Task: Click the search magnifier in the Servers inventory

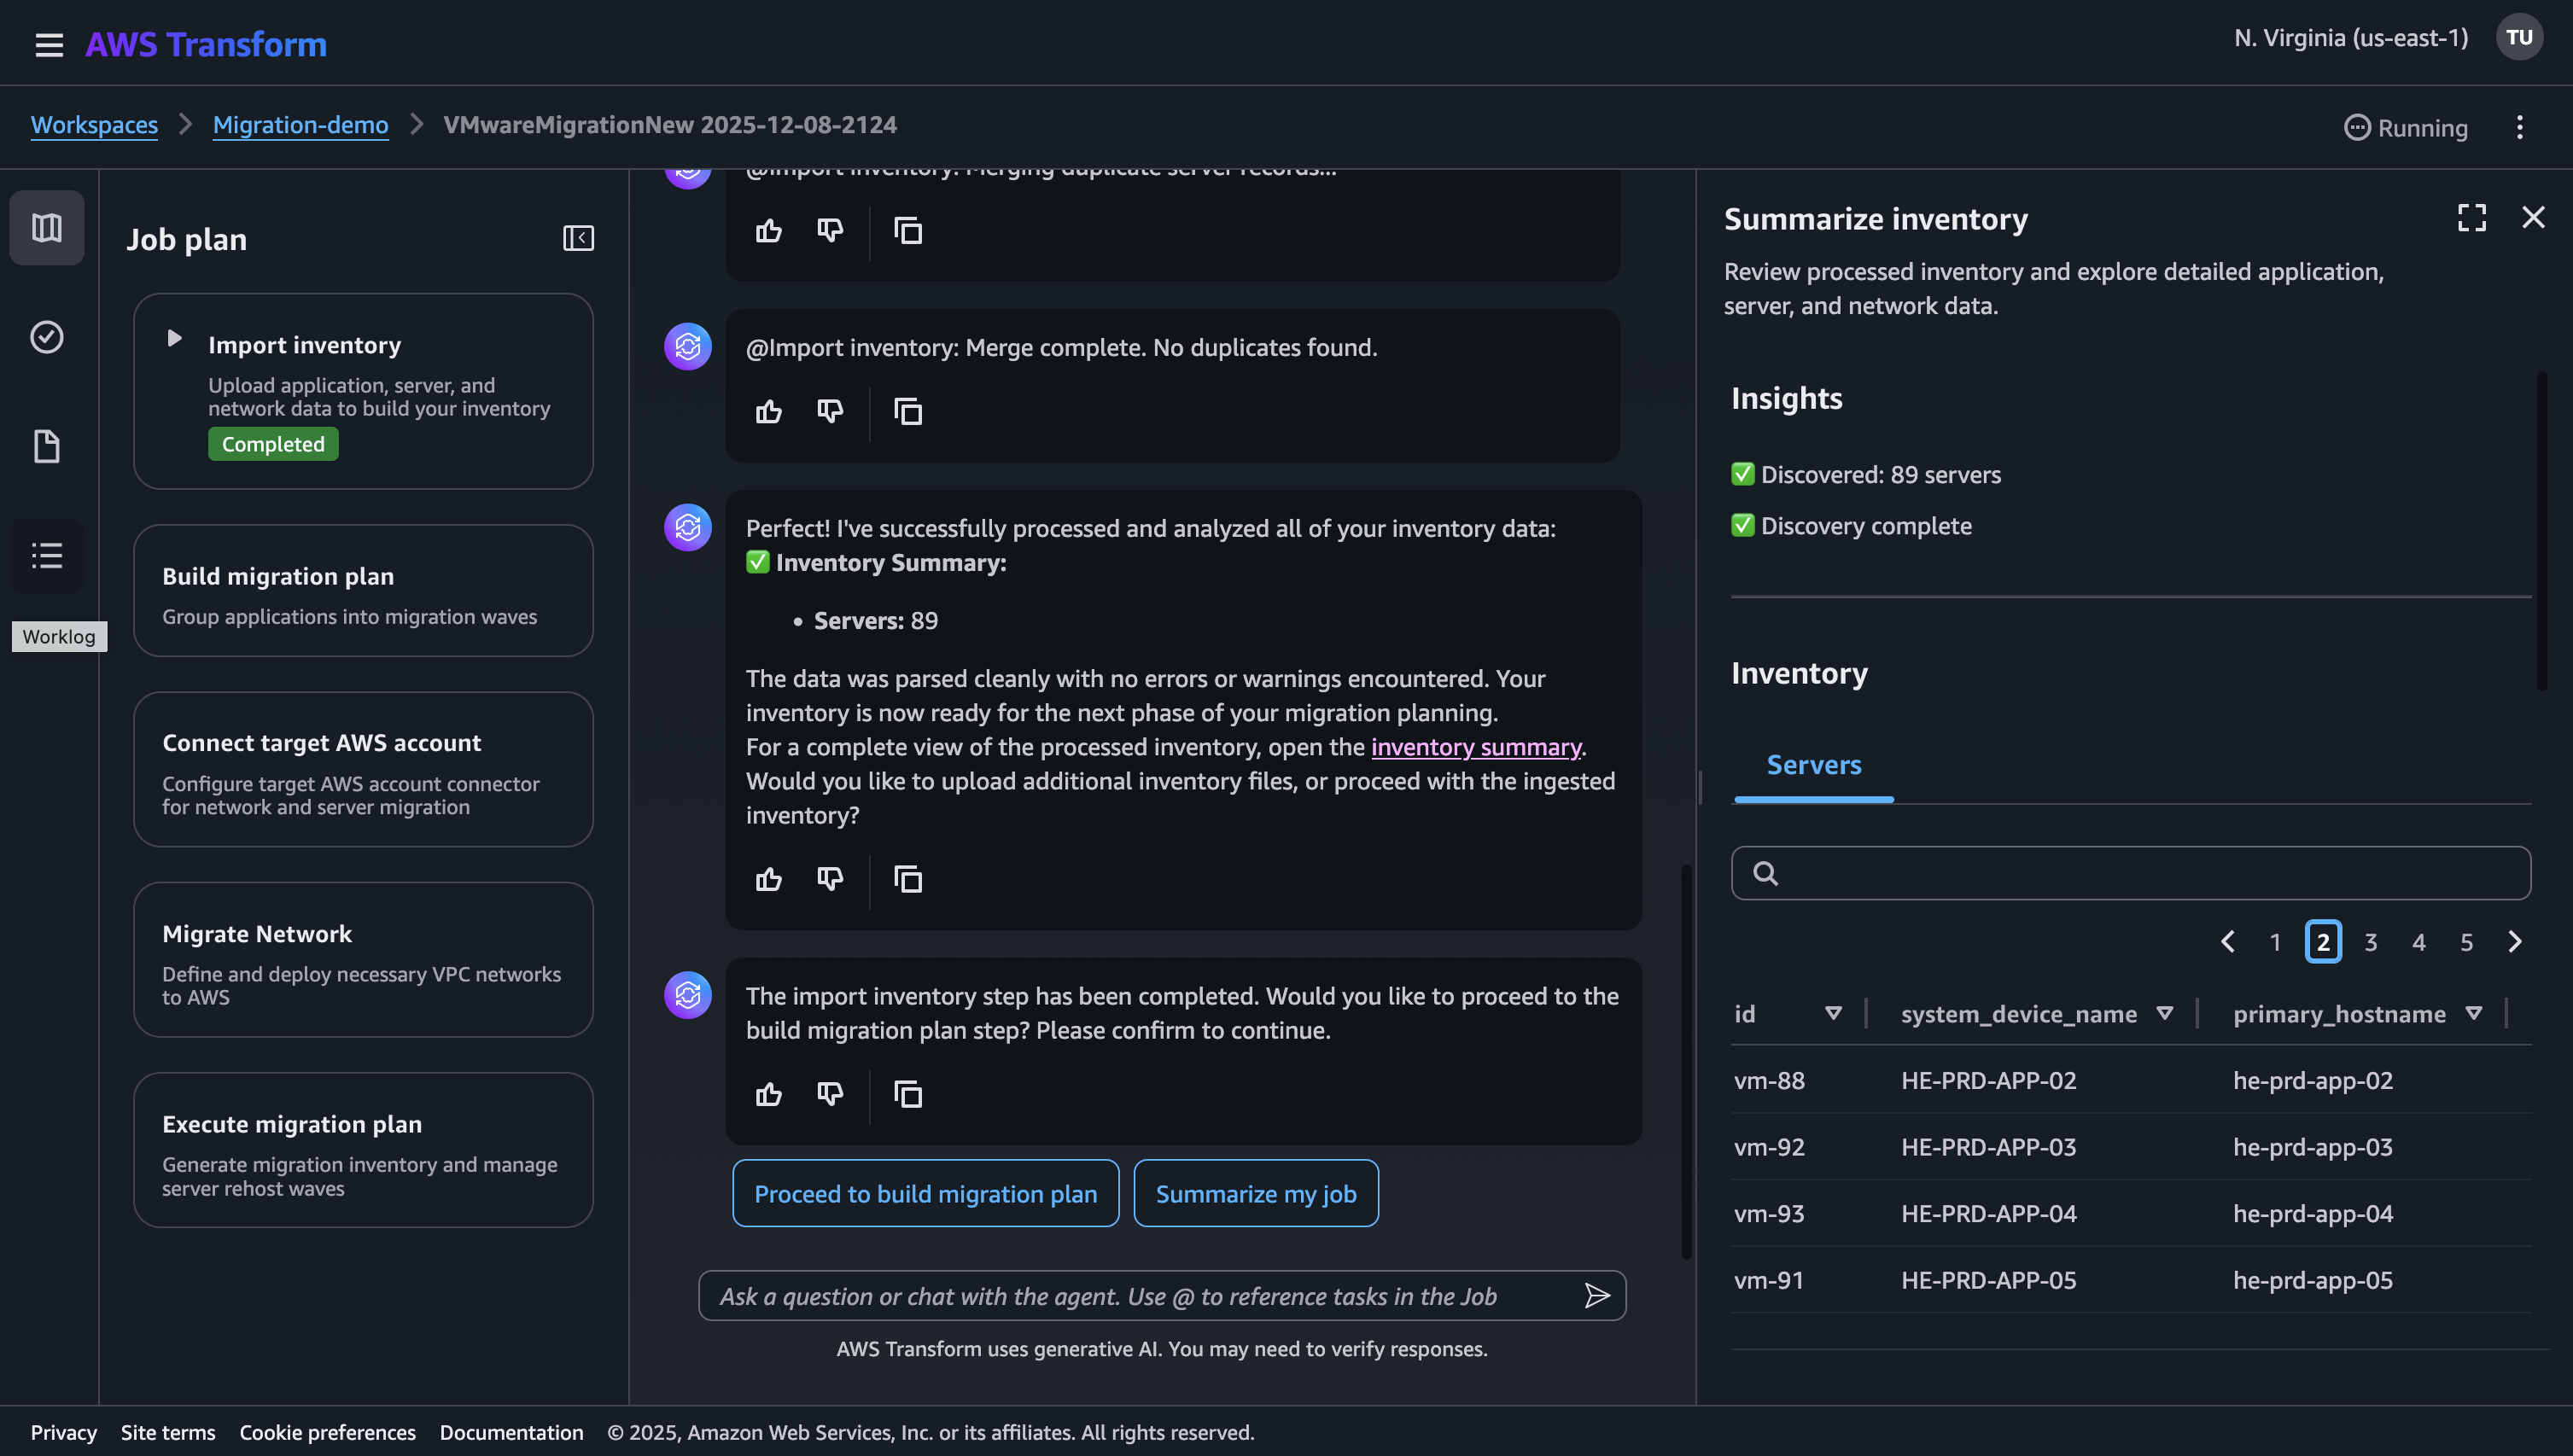Action: [x=1766, y=872]
